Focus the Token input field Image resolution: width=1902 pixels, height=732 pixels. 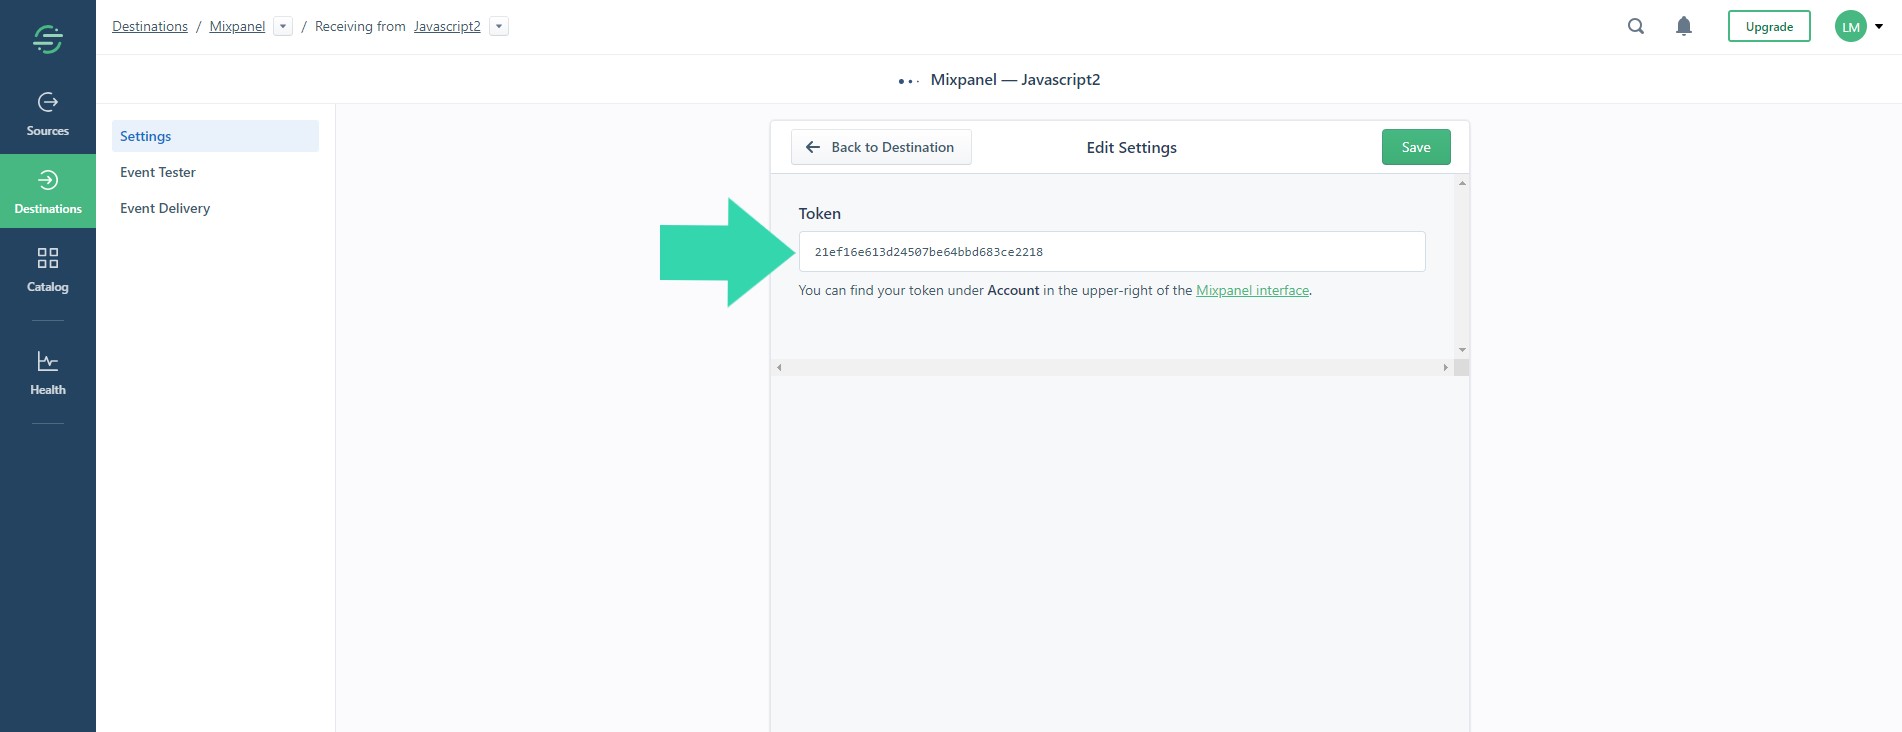pyautogui.click(x=1112, y=252)
